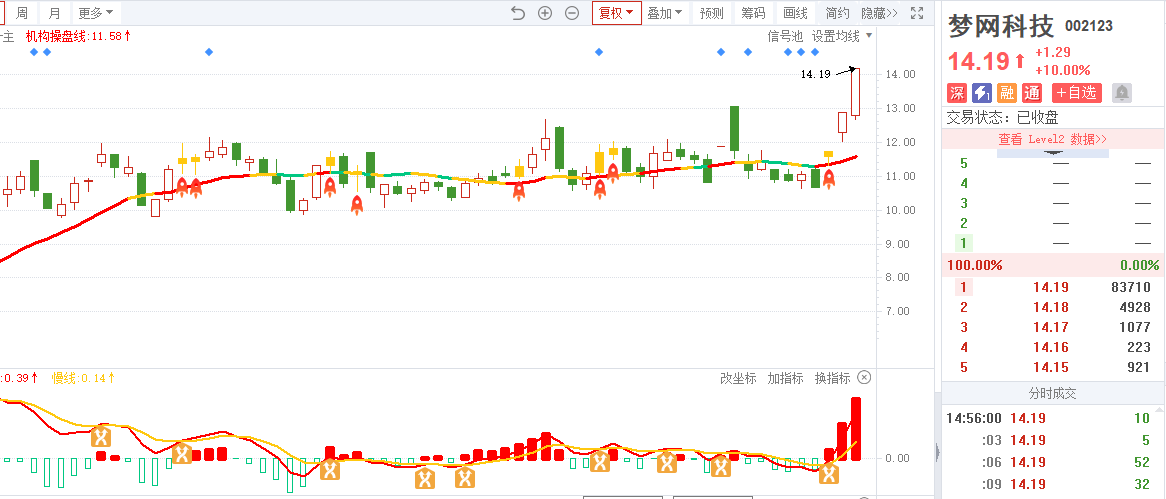Close the indicator panel with X icon

click(x=865, y=378)
